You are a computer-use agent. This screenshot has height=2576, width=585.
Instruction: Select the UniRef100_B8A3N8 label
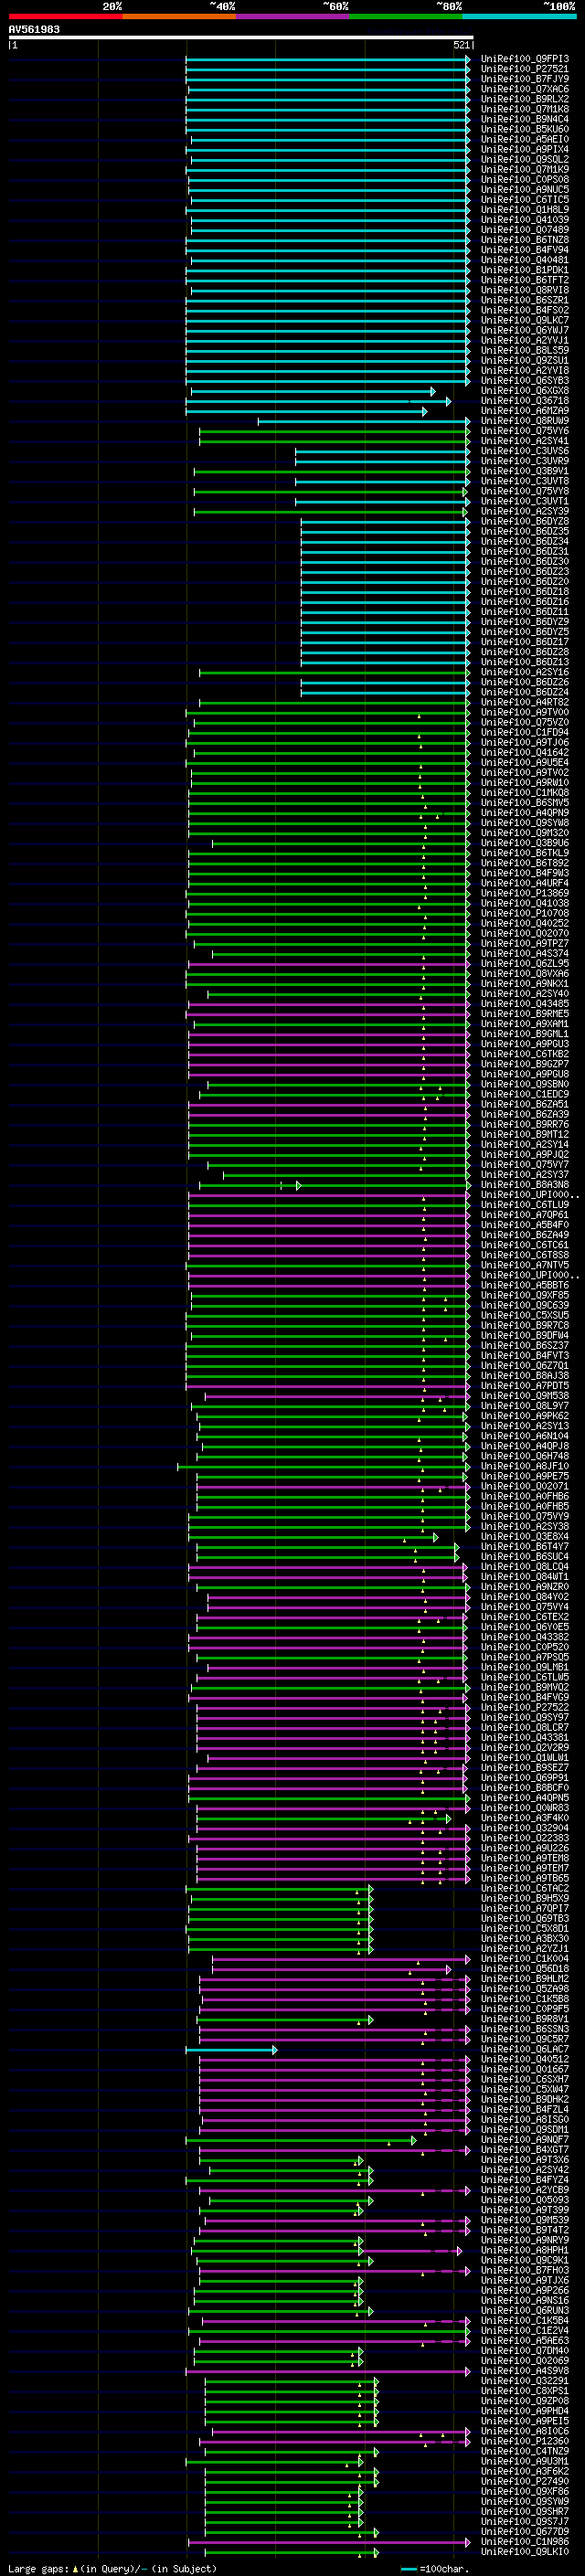pos(525,1185)
